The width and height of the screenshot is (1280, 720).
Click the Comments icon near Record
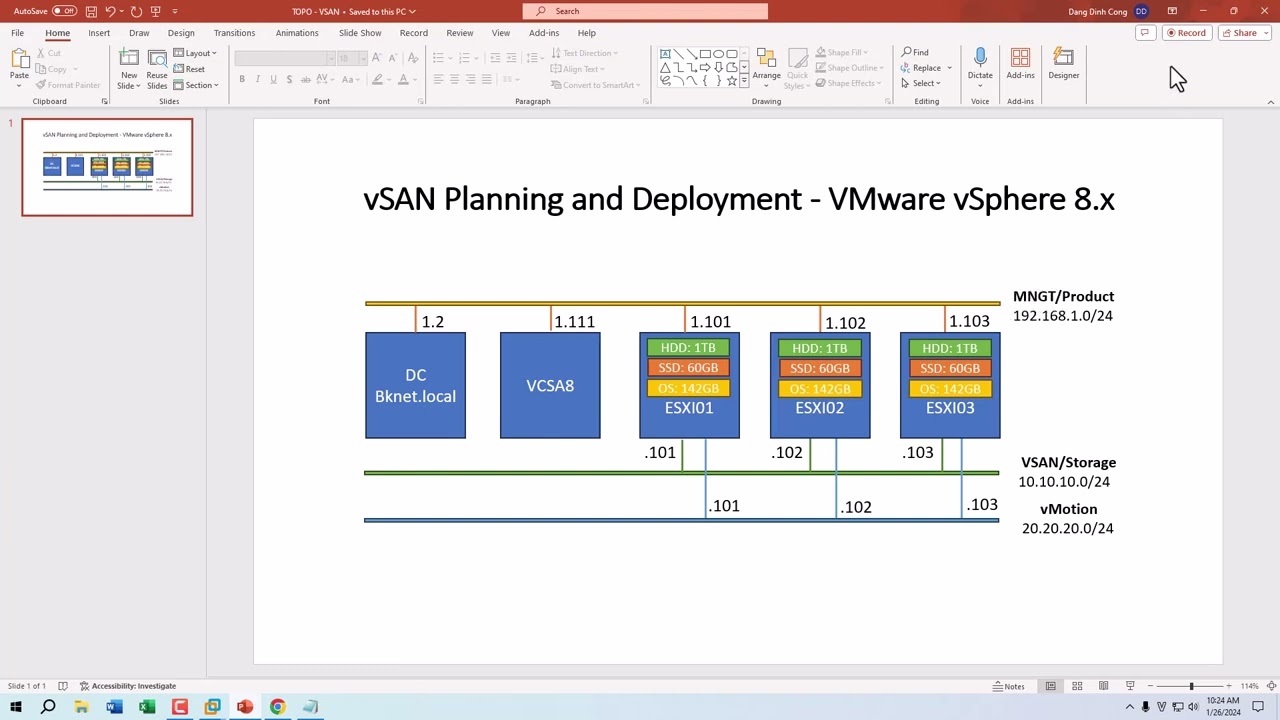point(1145,33)
